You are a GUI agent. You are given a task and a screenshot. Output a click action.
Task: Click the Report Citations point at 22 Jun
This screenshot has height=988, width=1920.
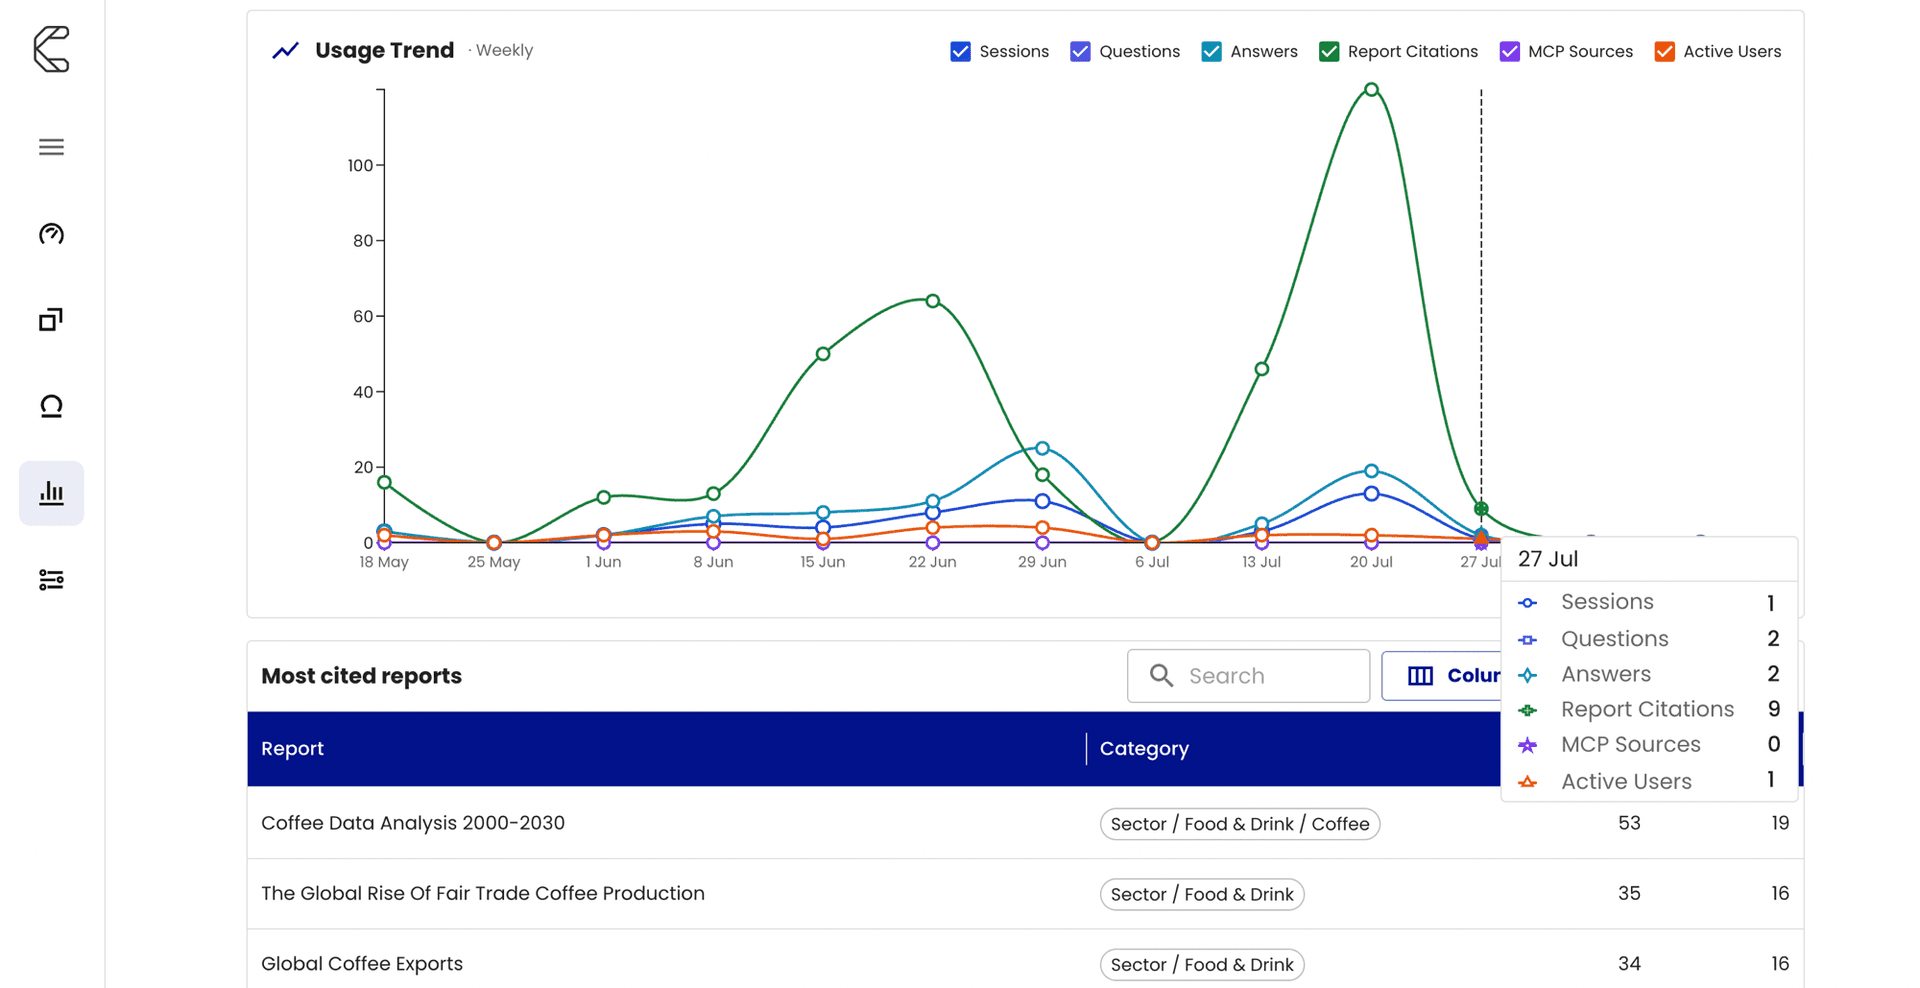tap(933, 301)
